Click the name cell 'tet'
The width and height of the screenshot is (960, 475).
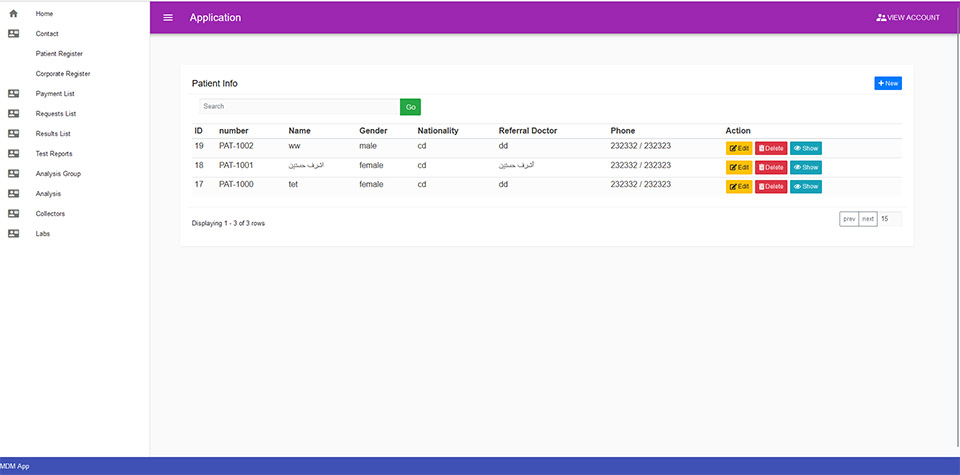(x=293, y=184)
